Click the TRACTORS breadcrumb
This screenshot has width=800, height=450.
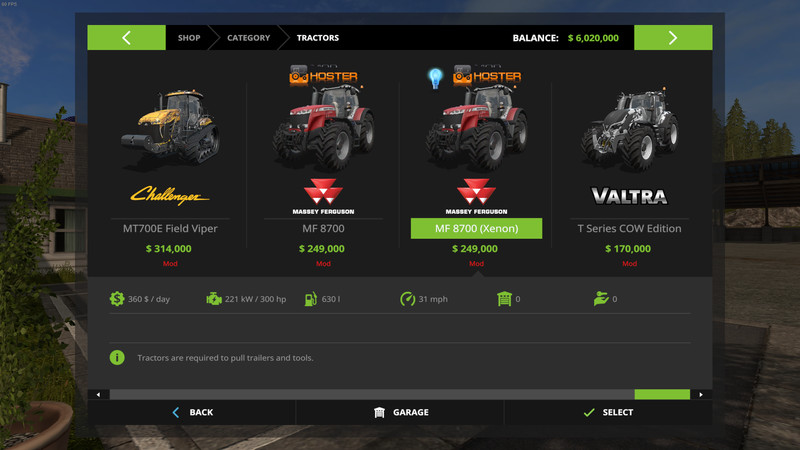(x=318, y=38)
